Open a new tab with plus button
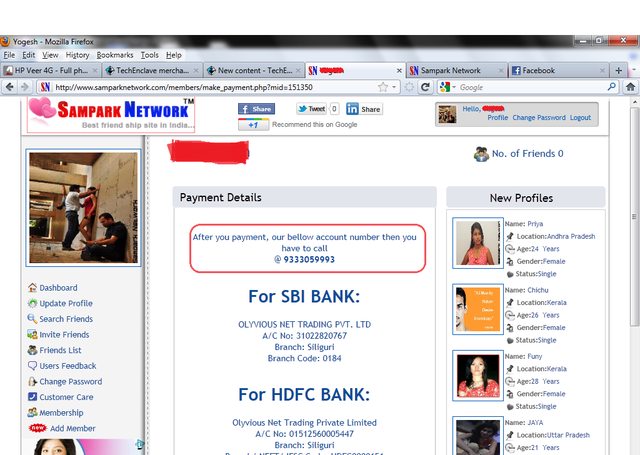 [619, 71]
